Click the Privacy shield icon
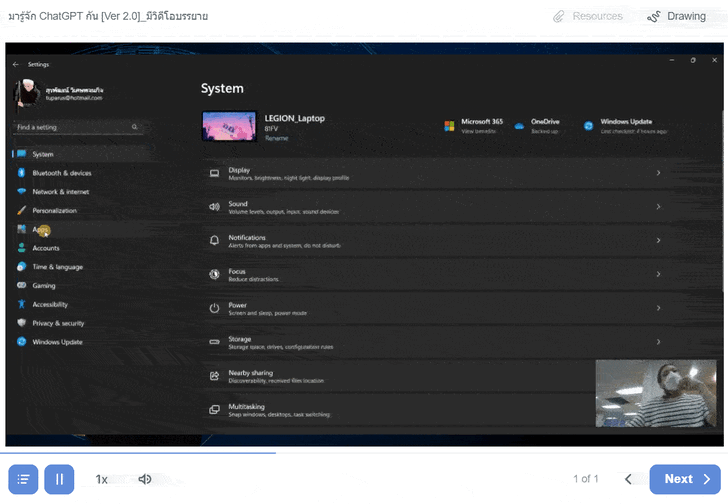This screenshot has width=728, height=504. (x=21, y=323)
